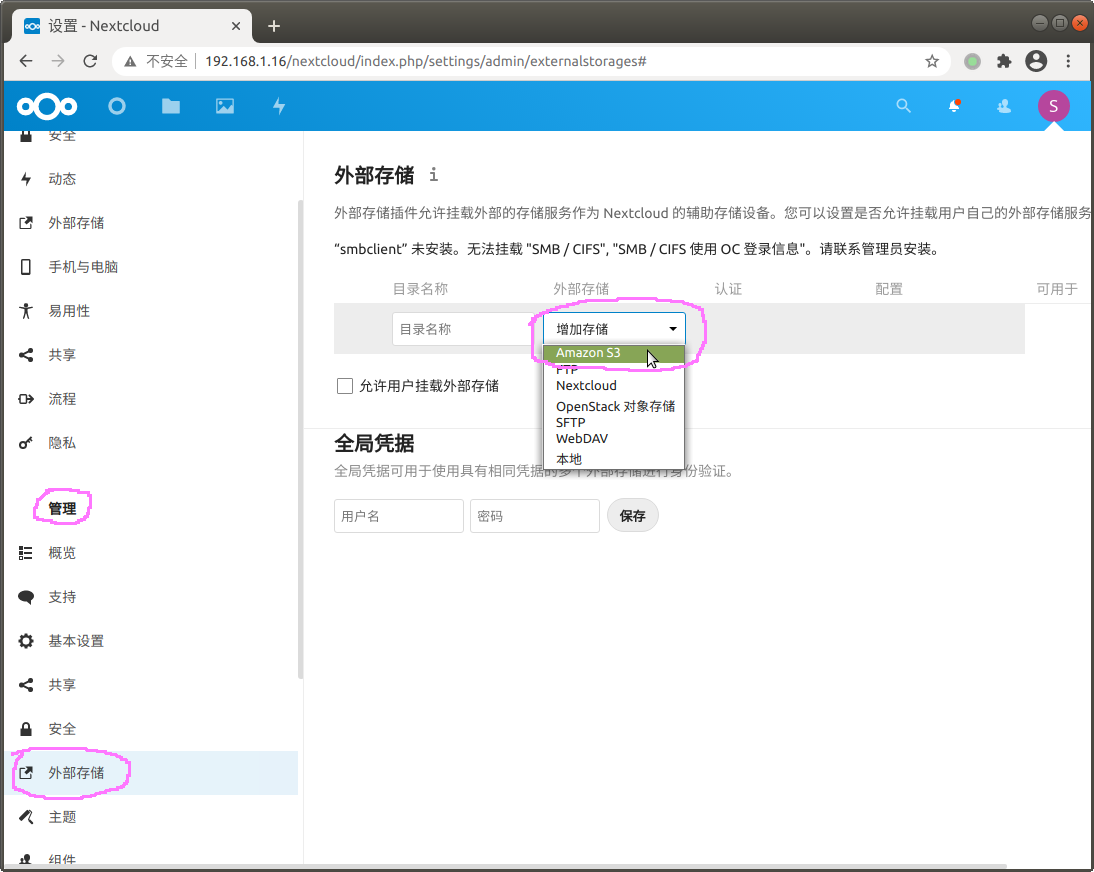Click the search magnifier icon
Screen dimensions: 1094x872
[x=904, y=106]
